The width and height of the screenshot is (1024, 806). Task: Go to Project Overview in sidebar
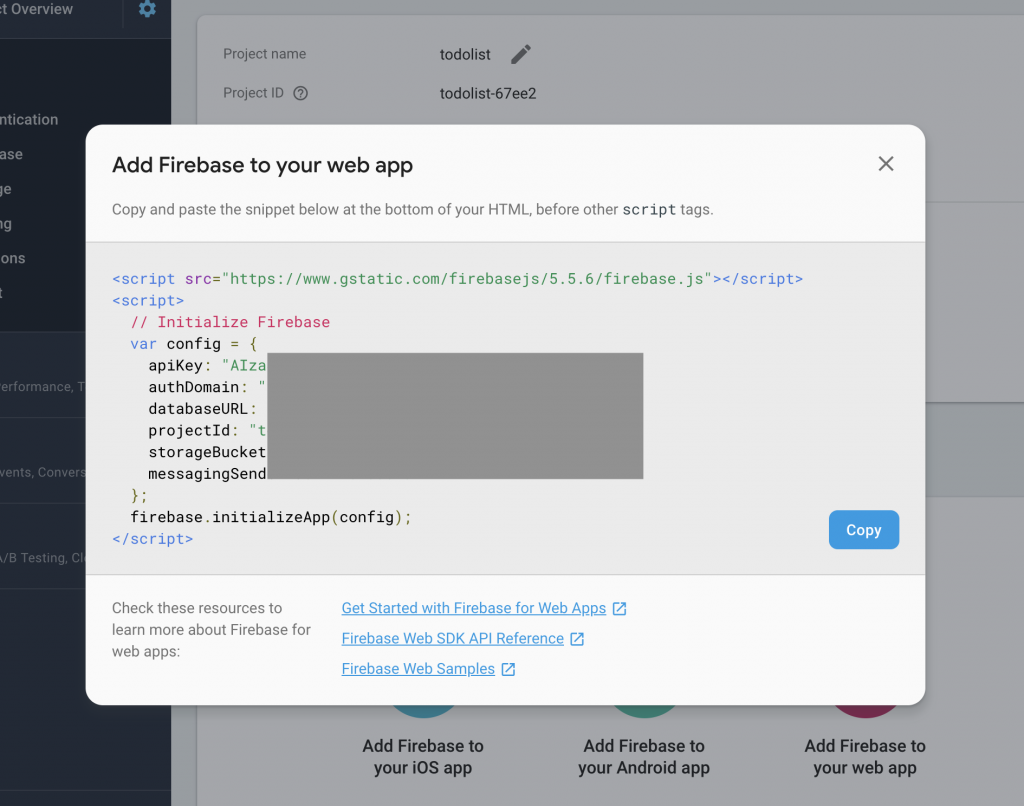pyautogui.click(x=40, y=10)
